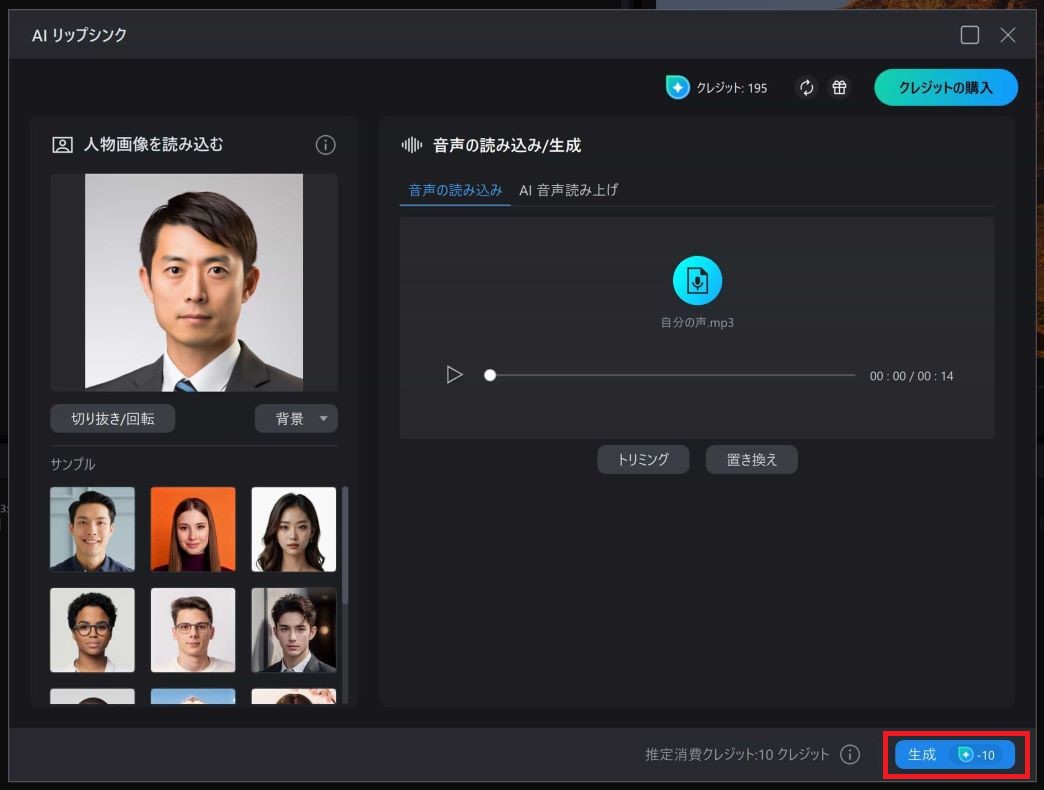
Task: Click the sample list vertical scrollbar
Action: point(345,545)
